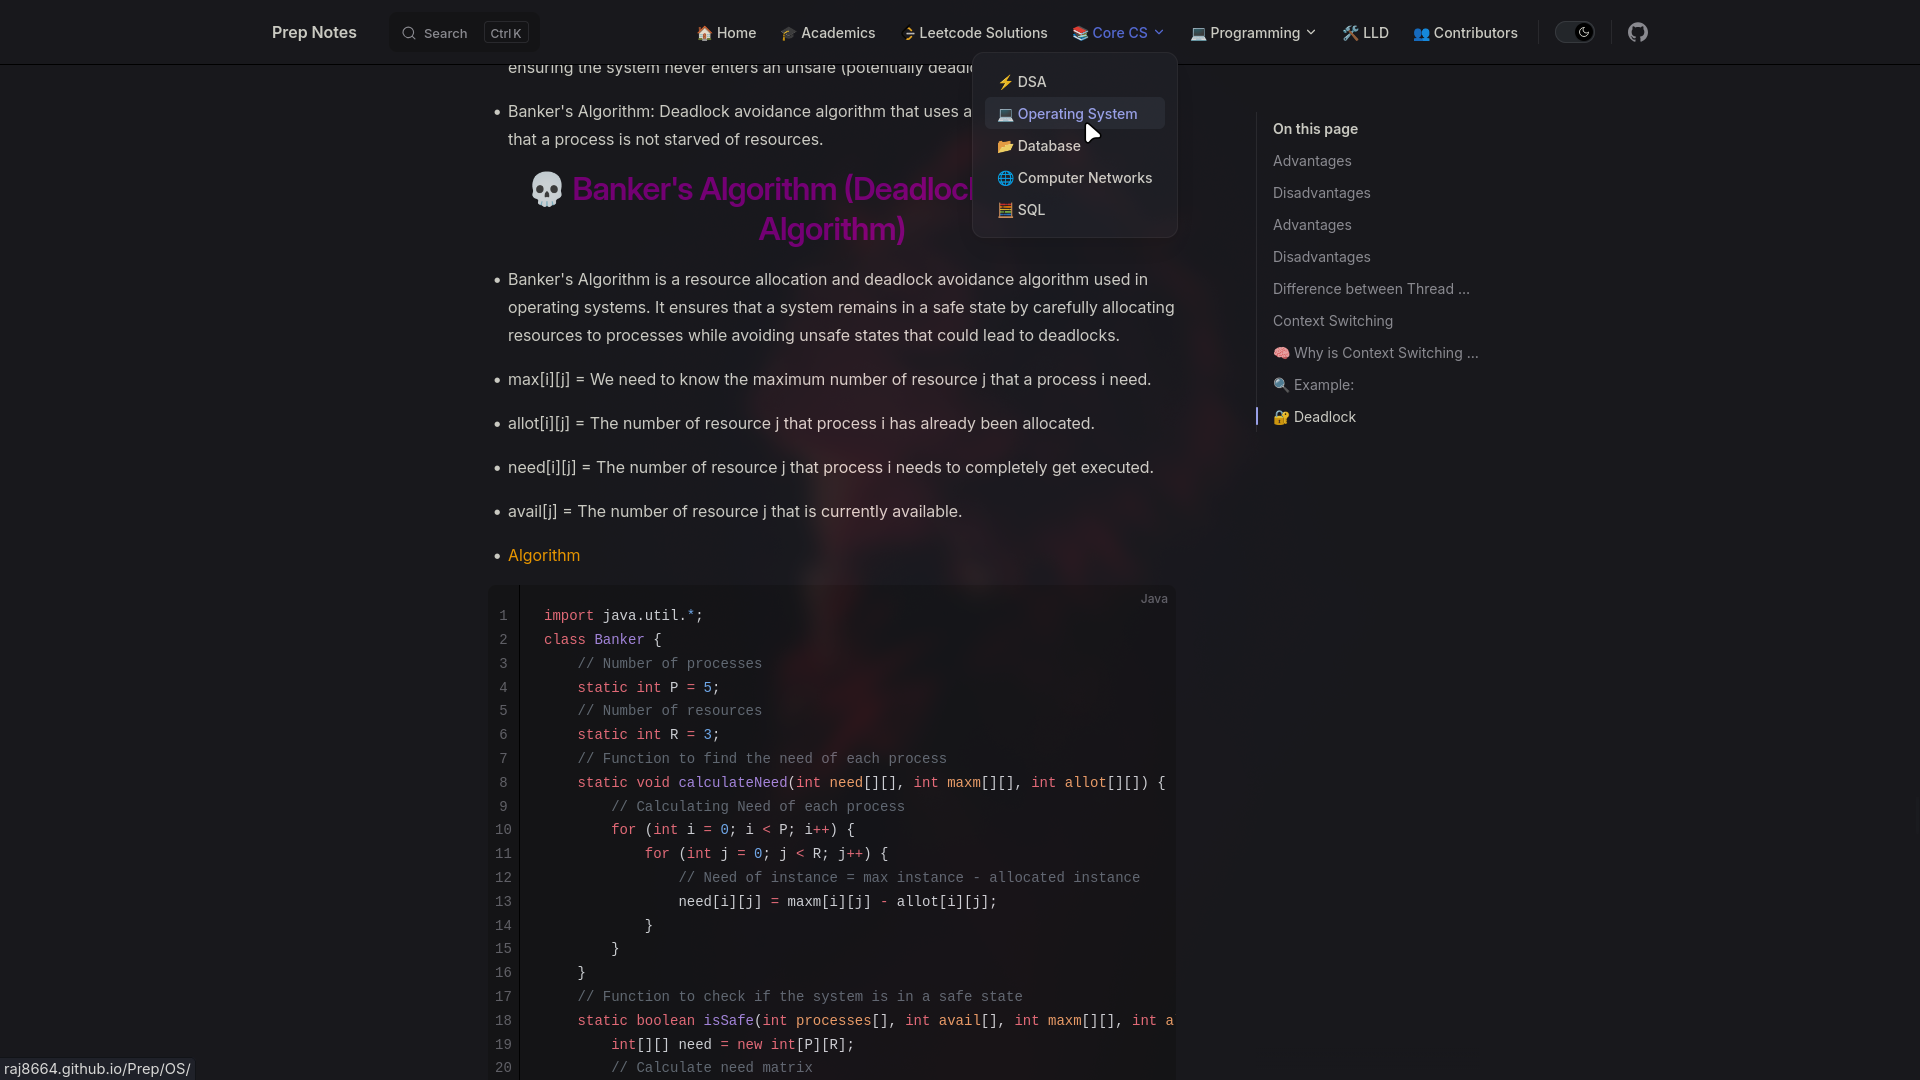This screenshot has width=1920, height=1080.
Task: Open the GitHub repository icon
Action: [x=1638, y=32]
